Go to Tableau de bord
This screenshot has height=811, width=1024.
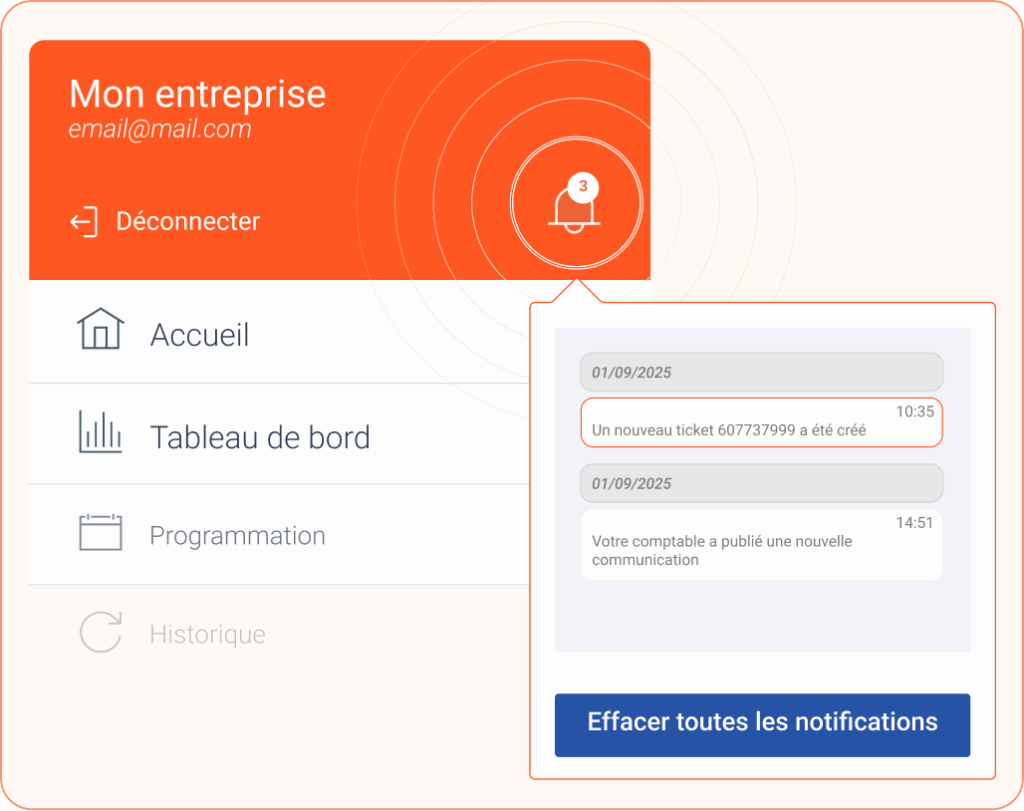(279, 434)
